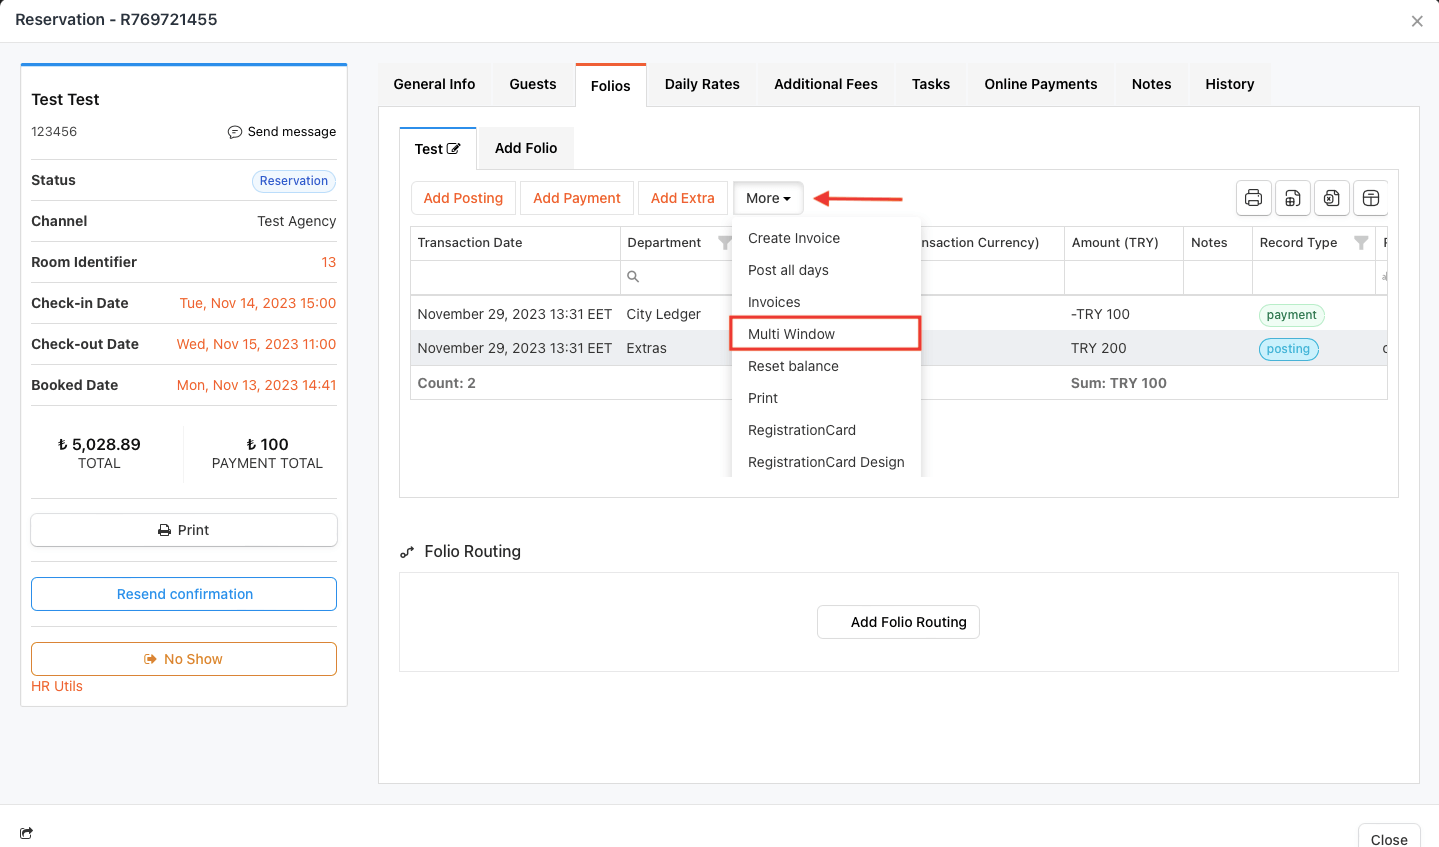Click the printer icon in folio toolbar
Image resolution: width=1439 pixels, height=847 pixels.
[x=1253, y=198]
